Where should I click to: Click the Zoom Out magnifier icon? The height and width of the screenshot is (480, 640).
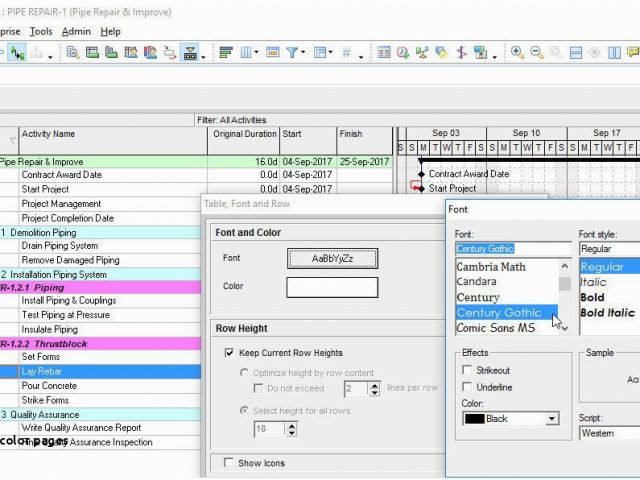[536, 53]
